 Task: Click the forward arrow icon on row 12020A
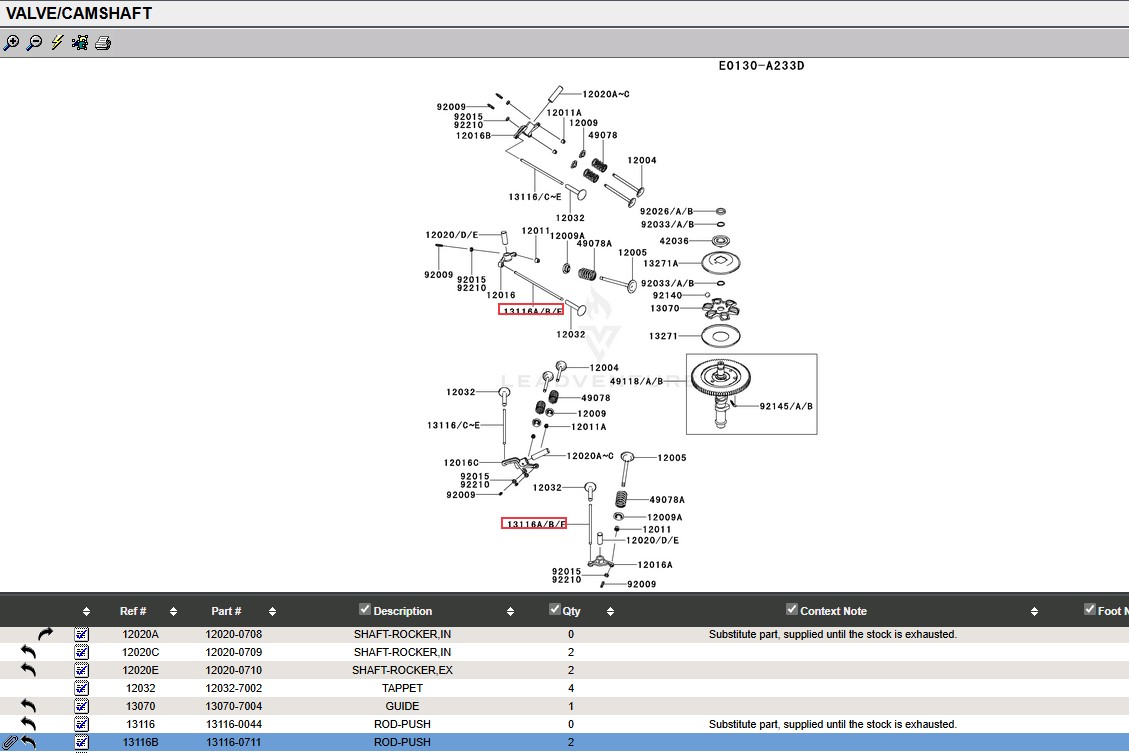click(x=45, y=634)
